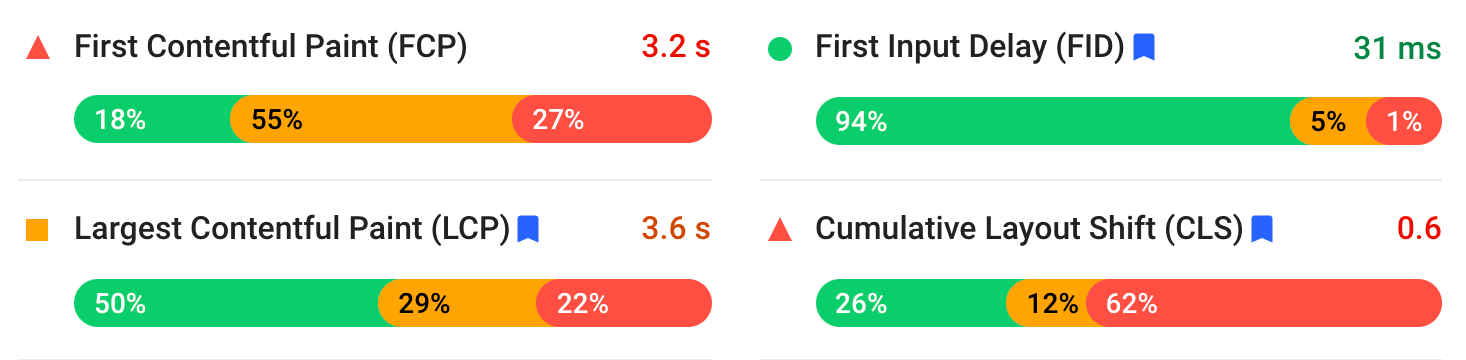Open the First Input Delay (FID) label
The width and height of the screenshot is (1466, 360).
point(970,47)
